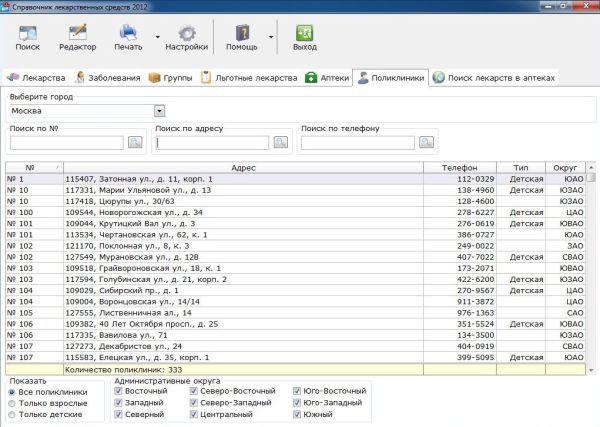The image size is (600, 427).
Task: Sort by the № column header
Action: (x=34, y=168)
